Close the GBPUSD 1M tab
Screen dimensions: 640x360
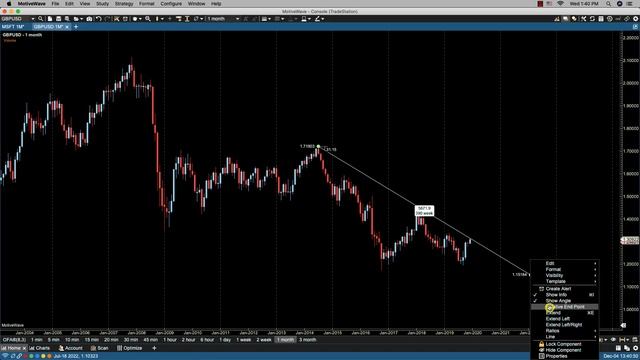(67, 27)
